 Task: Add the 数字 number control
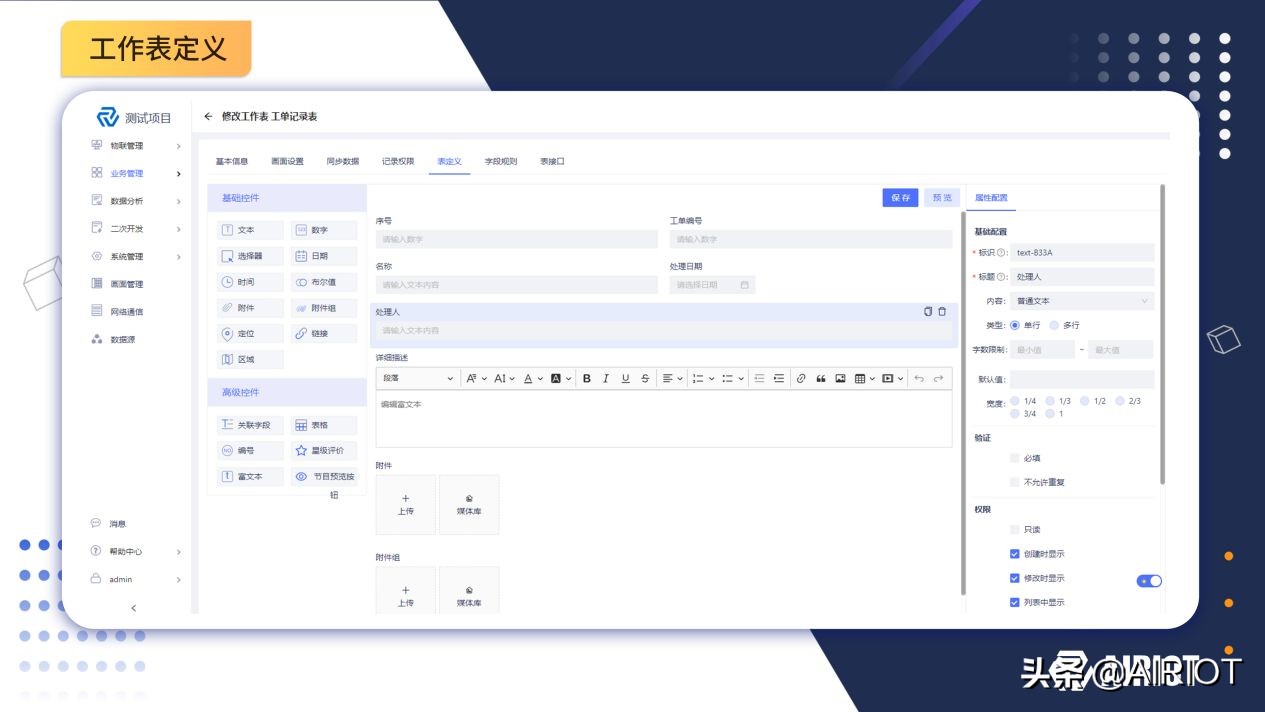324,230
